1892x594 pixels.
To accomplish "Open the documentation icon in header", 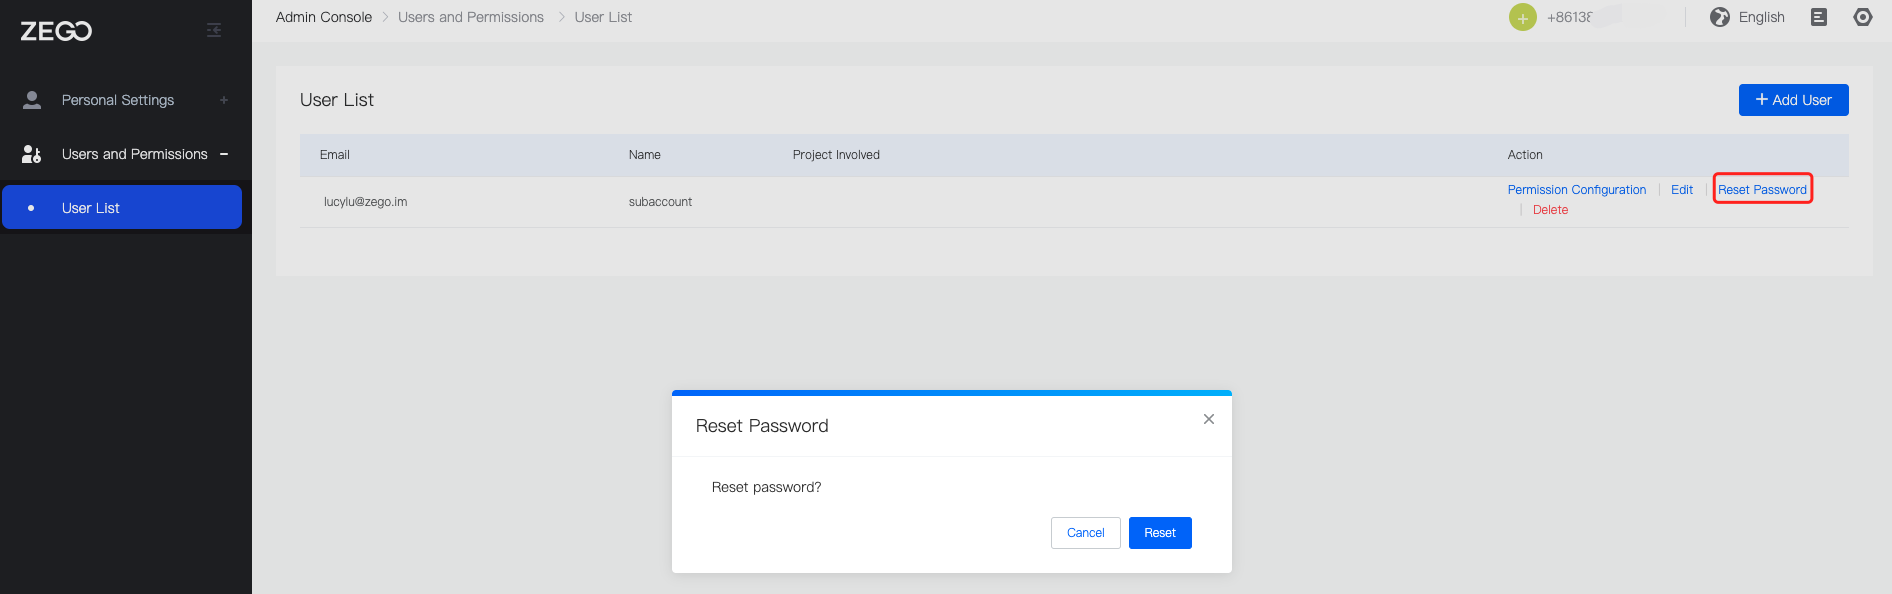I will [1819, 17].
